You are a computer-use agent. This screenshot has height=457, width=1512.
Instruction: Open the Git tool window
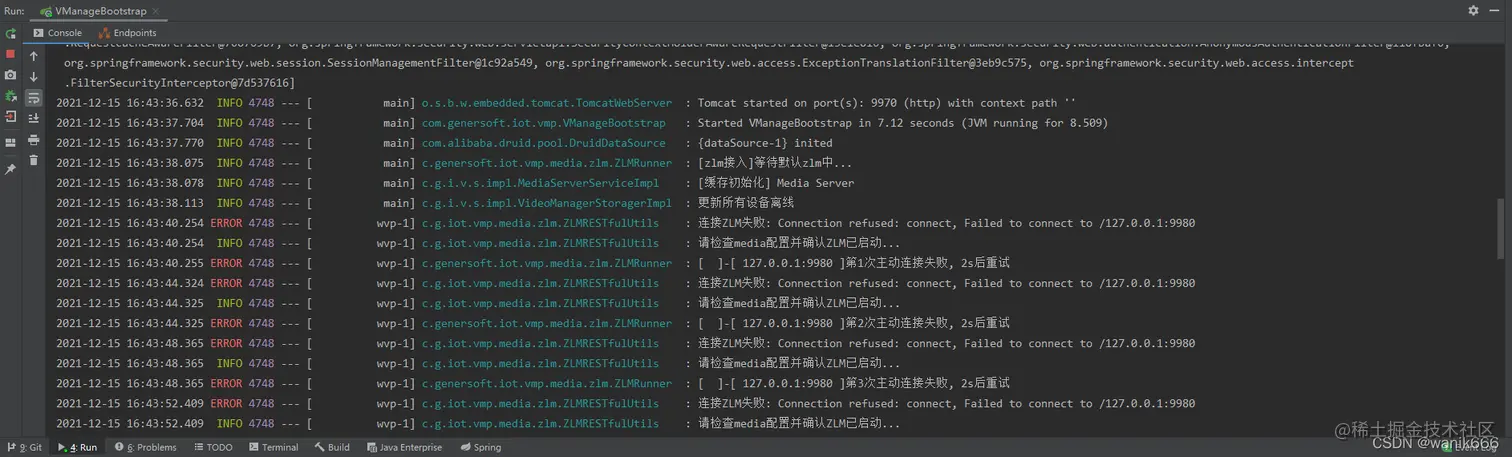pyautogui.click(x=24, y=447)
